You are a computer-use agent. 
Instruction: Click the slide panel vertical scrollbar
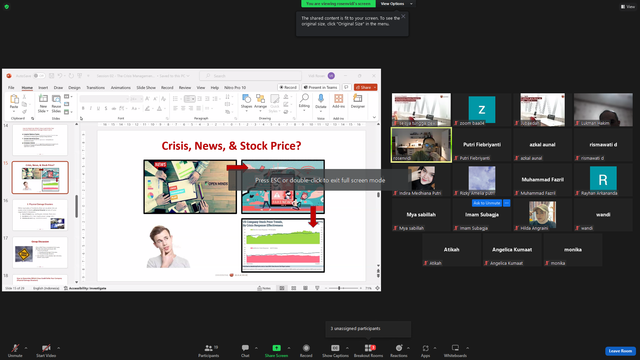[x=76, y=206]
